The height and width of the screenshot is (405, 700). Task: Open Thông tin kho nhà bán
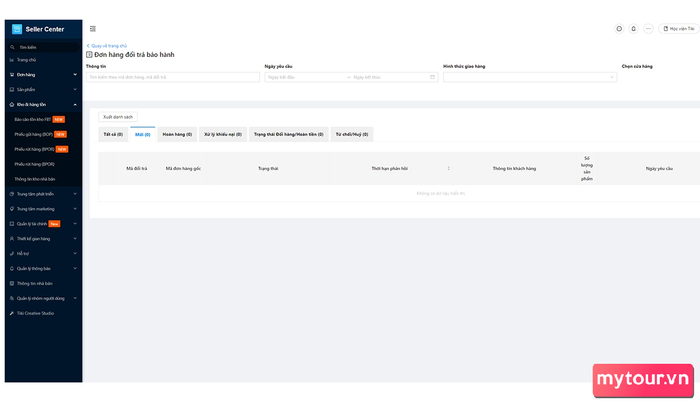pyautogui.click(x=35, y=179)
